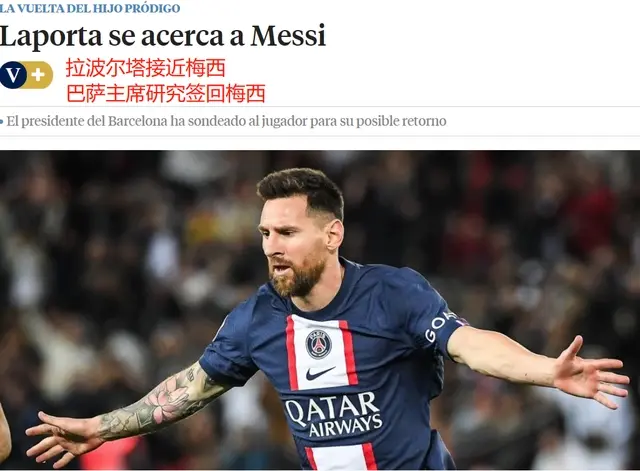Image resolution: width=640 pixels, height=471 pixels.
Task: Click the subtitle starting "El presidente del Barcelona"
Action: [x=227, y=122]
